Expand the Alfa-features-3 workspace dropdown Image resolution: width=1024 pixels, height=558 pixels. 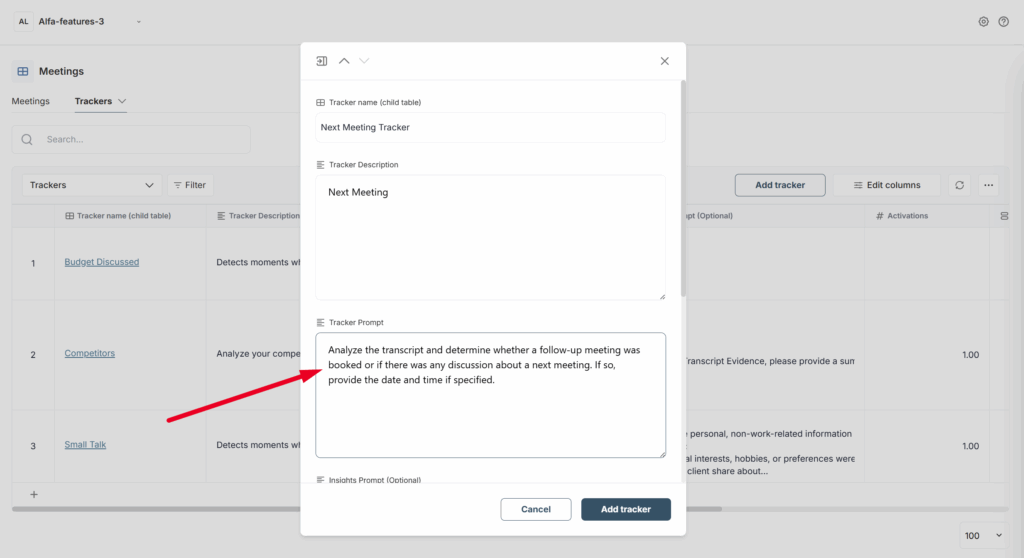click(x=138, y=21)
